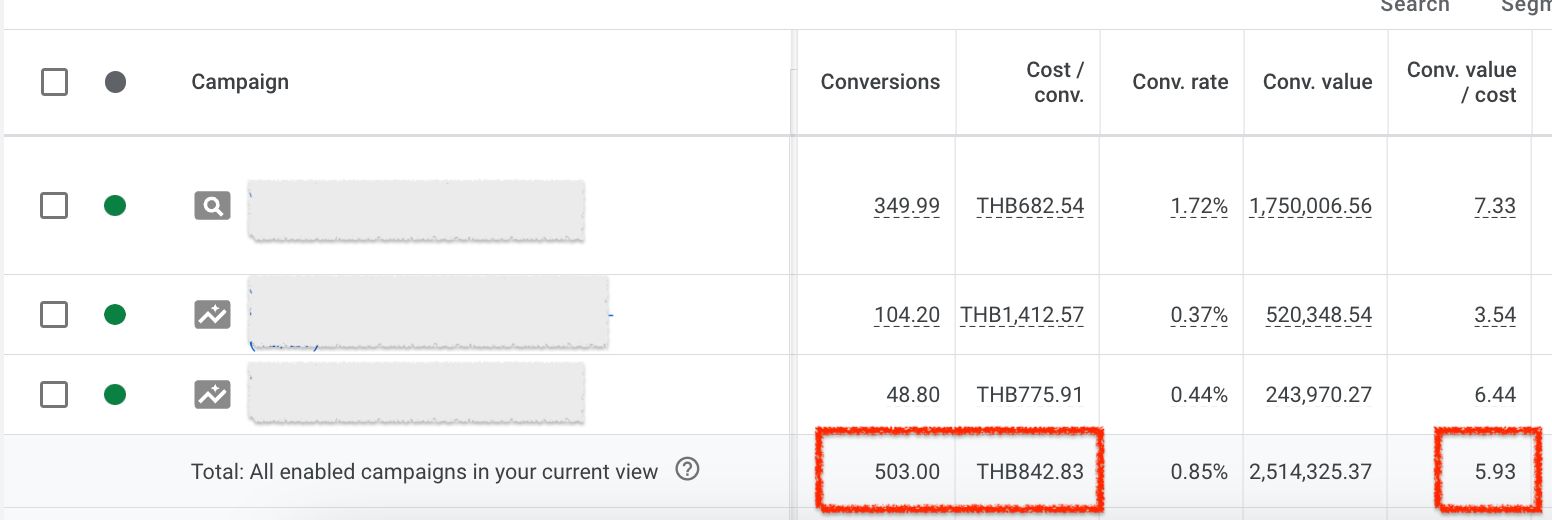Screen dimensions: 1552x520
Task: Click the grey status circle in header
Action: pos(115,82)
